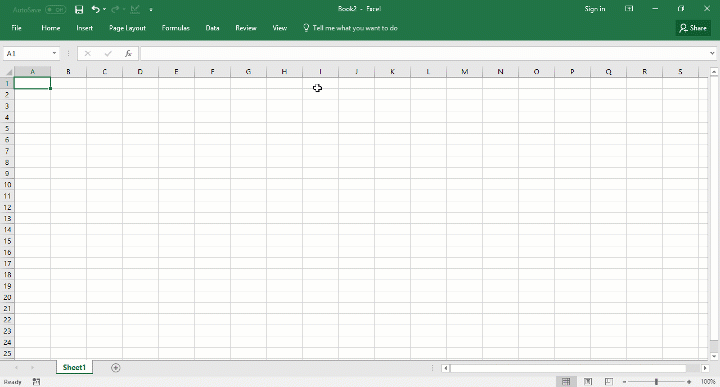Click the zoom slider handle
Screen dimensions: 720x387
[657, 382]
